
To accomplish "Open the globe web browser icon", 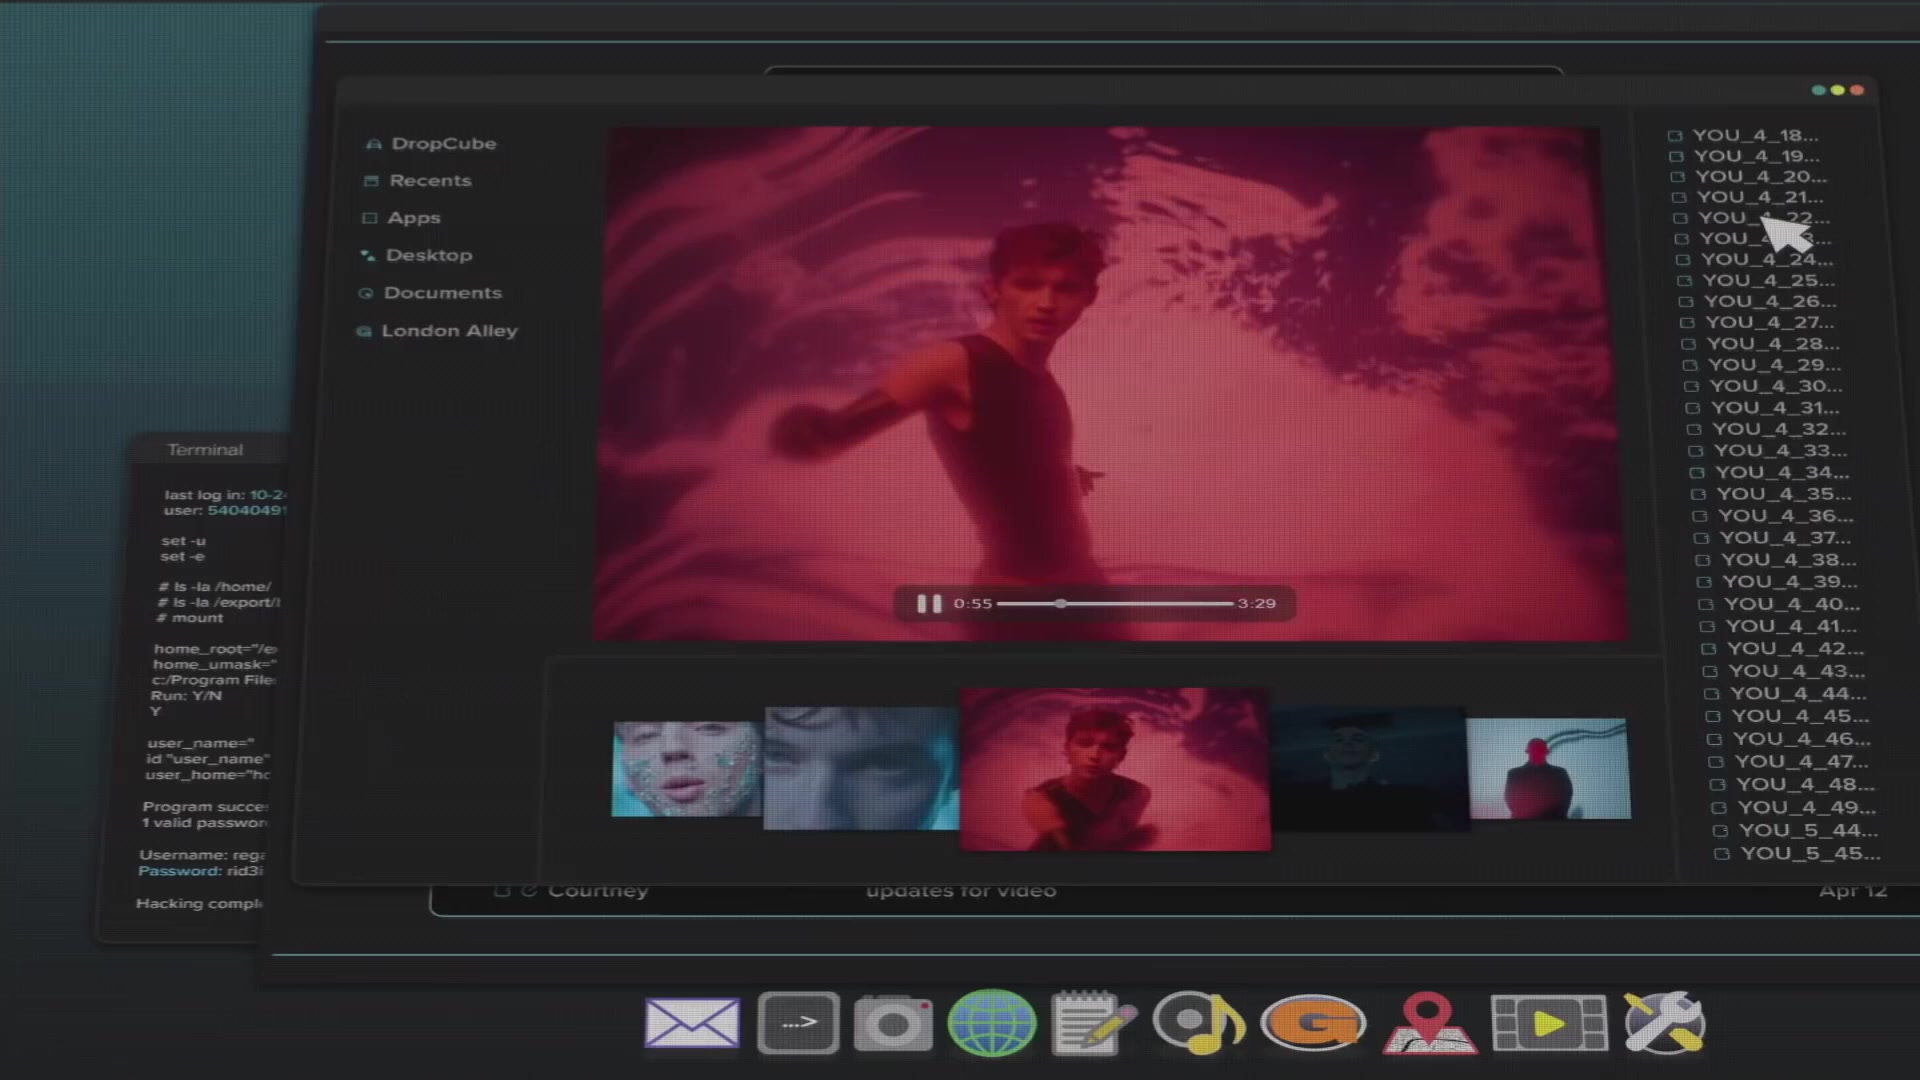I will pos(992,1023).
